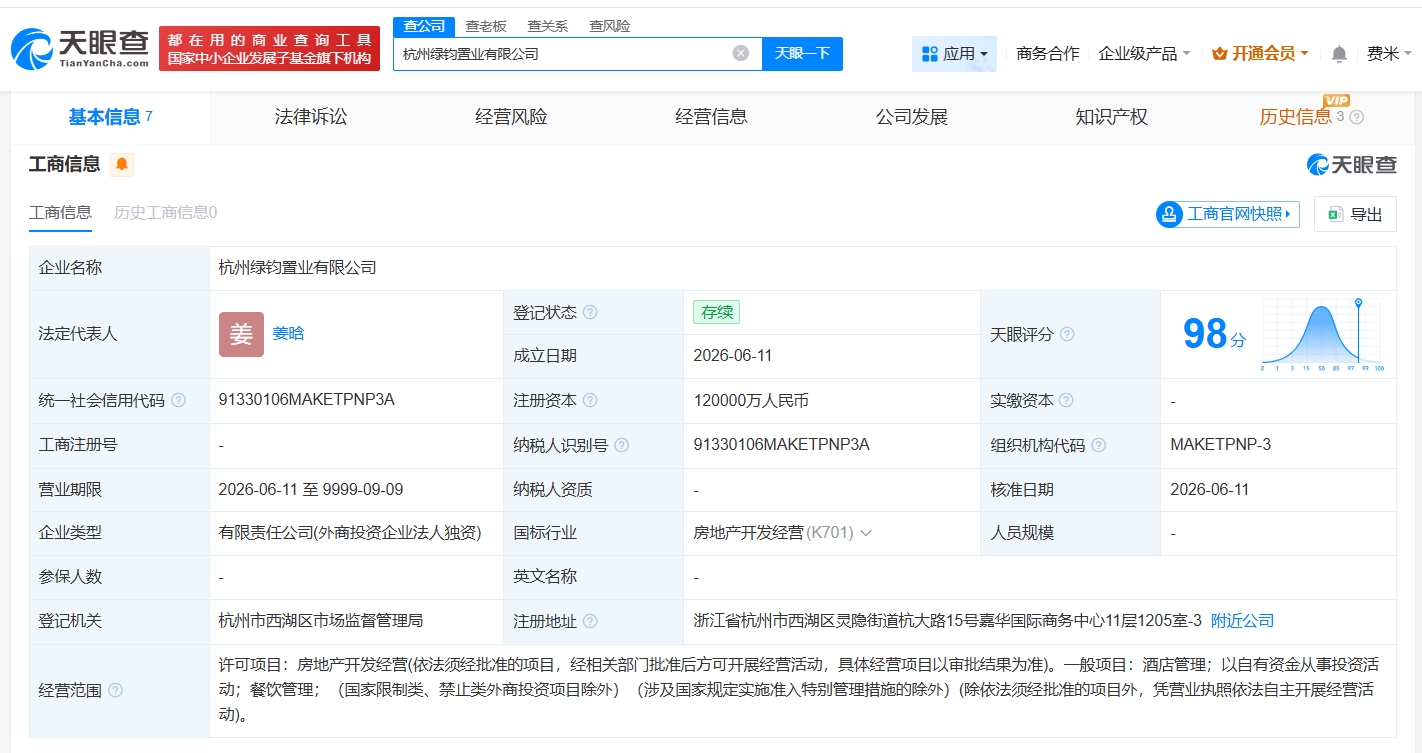Click the orange alert bell beside 工商信息
Viewport: 1422px width, 753px height.
[122, 165]
